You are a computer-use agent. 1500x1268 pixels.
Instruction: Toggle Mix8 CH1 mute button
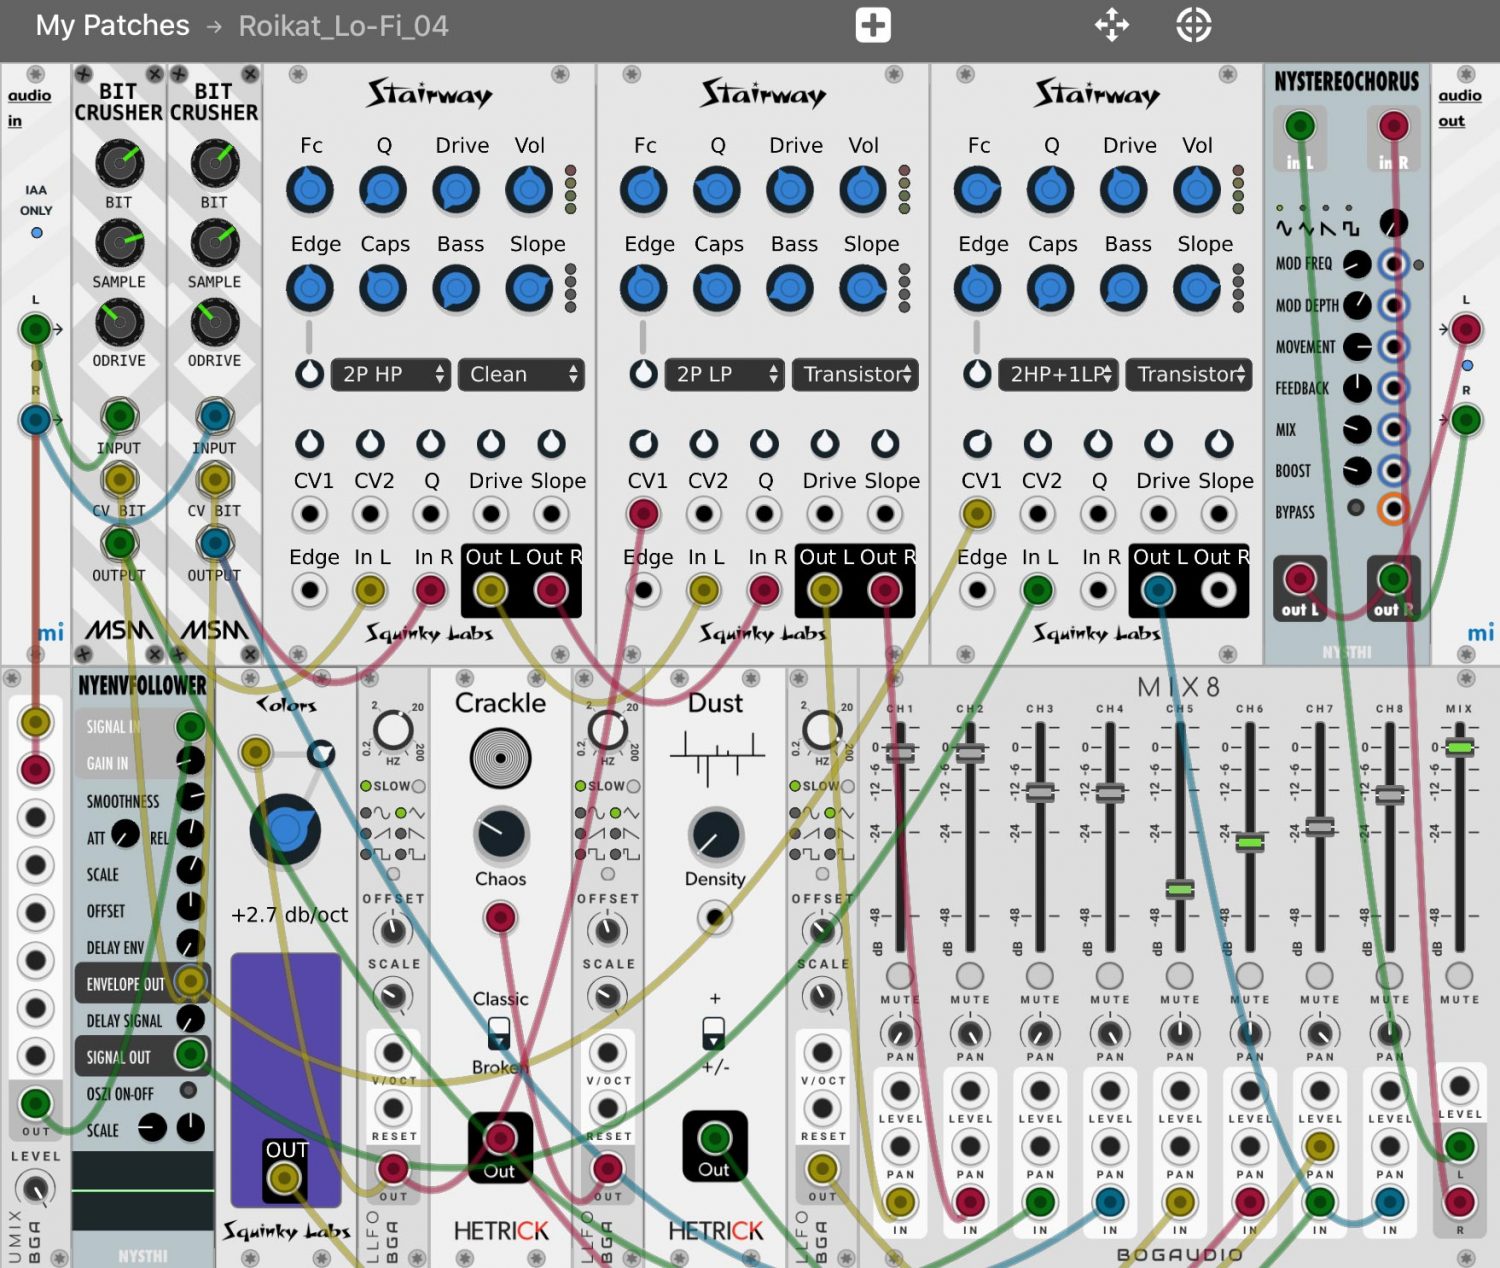pyautogui.click(x=900, y=975)
